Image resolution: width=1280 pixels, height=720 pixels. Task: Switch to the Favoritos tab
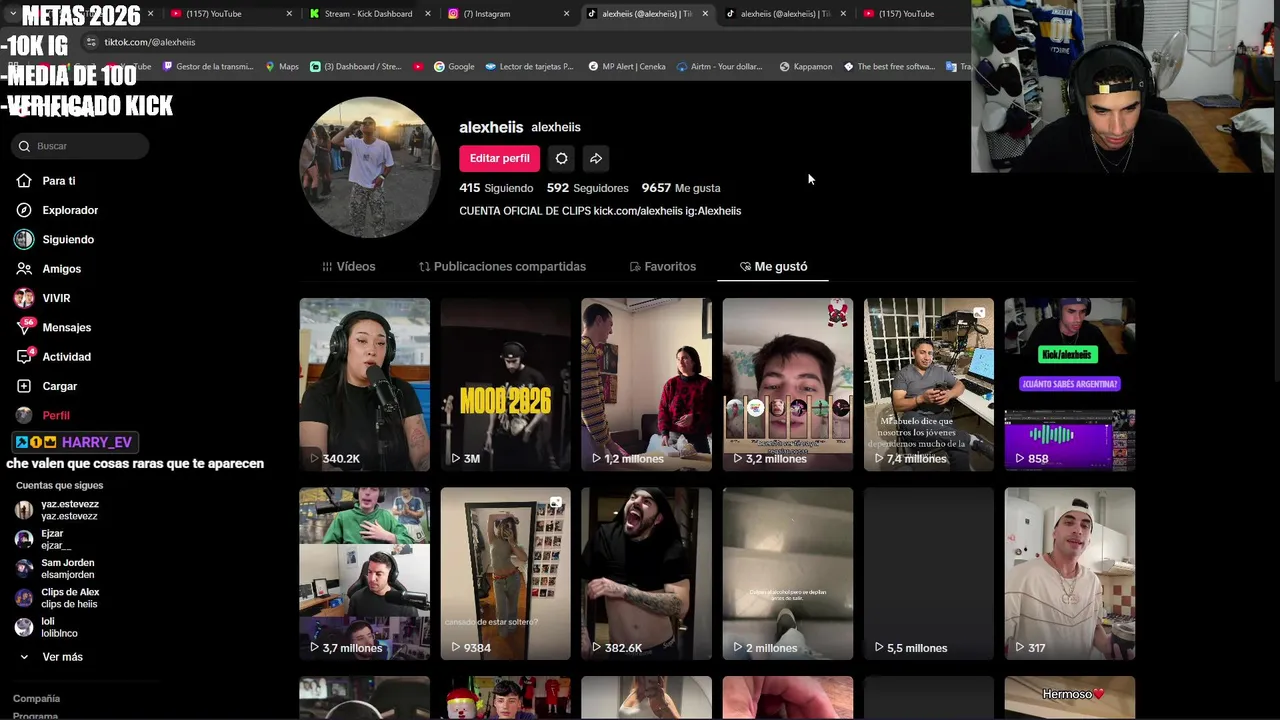pos(662,266)
